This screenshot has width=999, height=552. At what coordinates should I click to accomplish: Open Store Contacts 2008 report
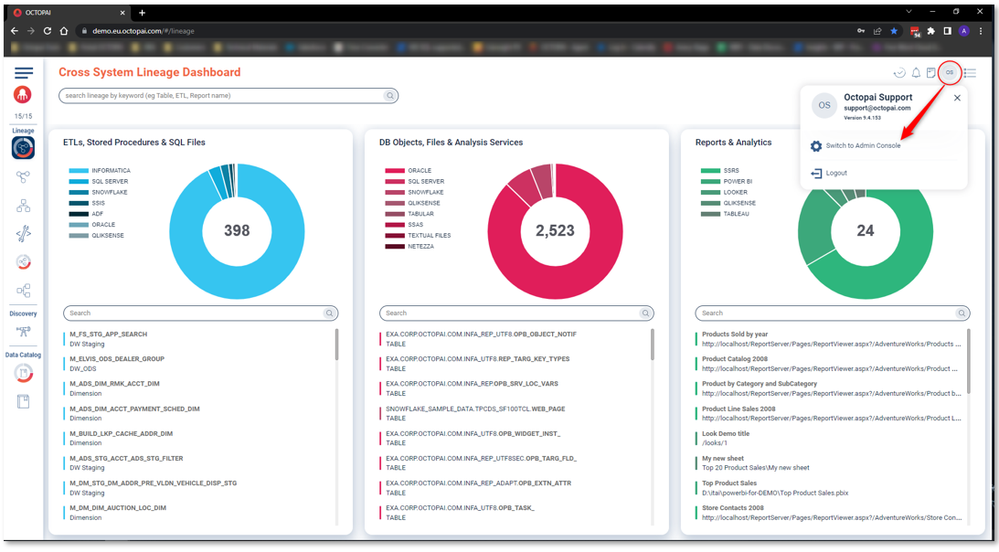[x=733, y=508]
